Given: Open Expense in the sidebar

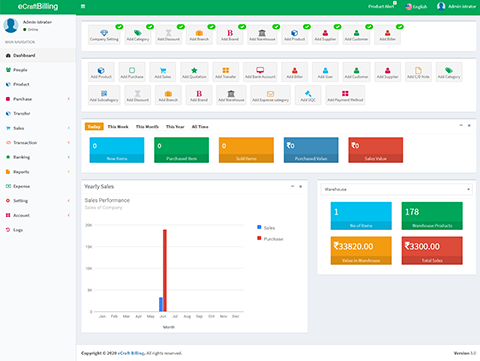Looking at the screenshot, I should (38, 186).
